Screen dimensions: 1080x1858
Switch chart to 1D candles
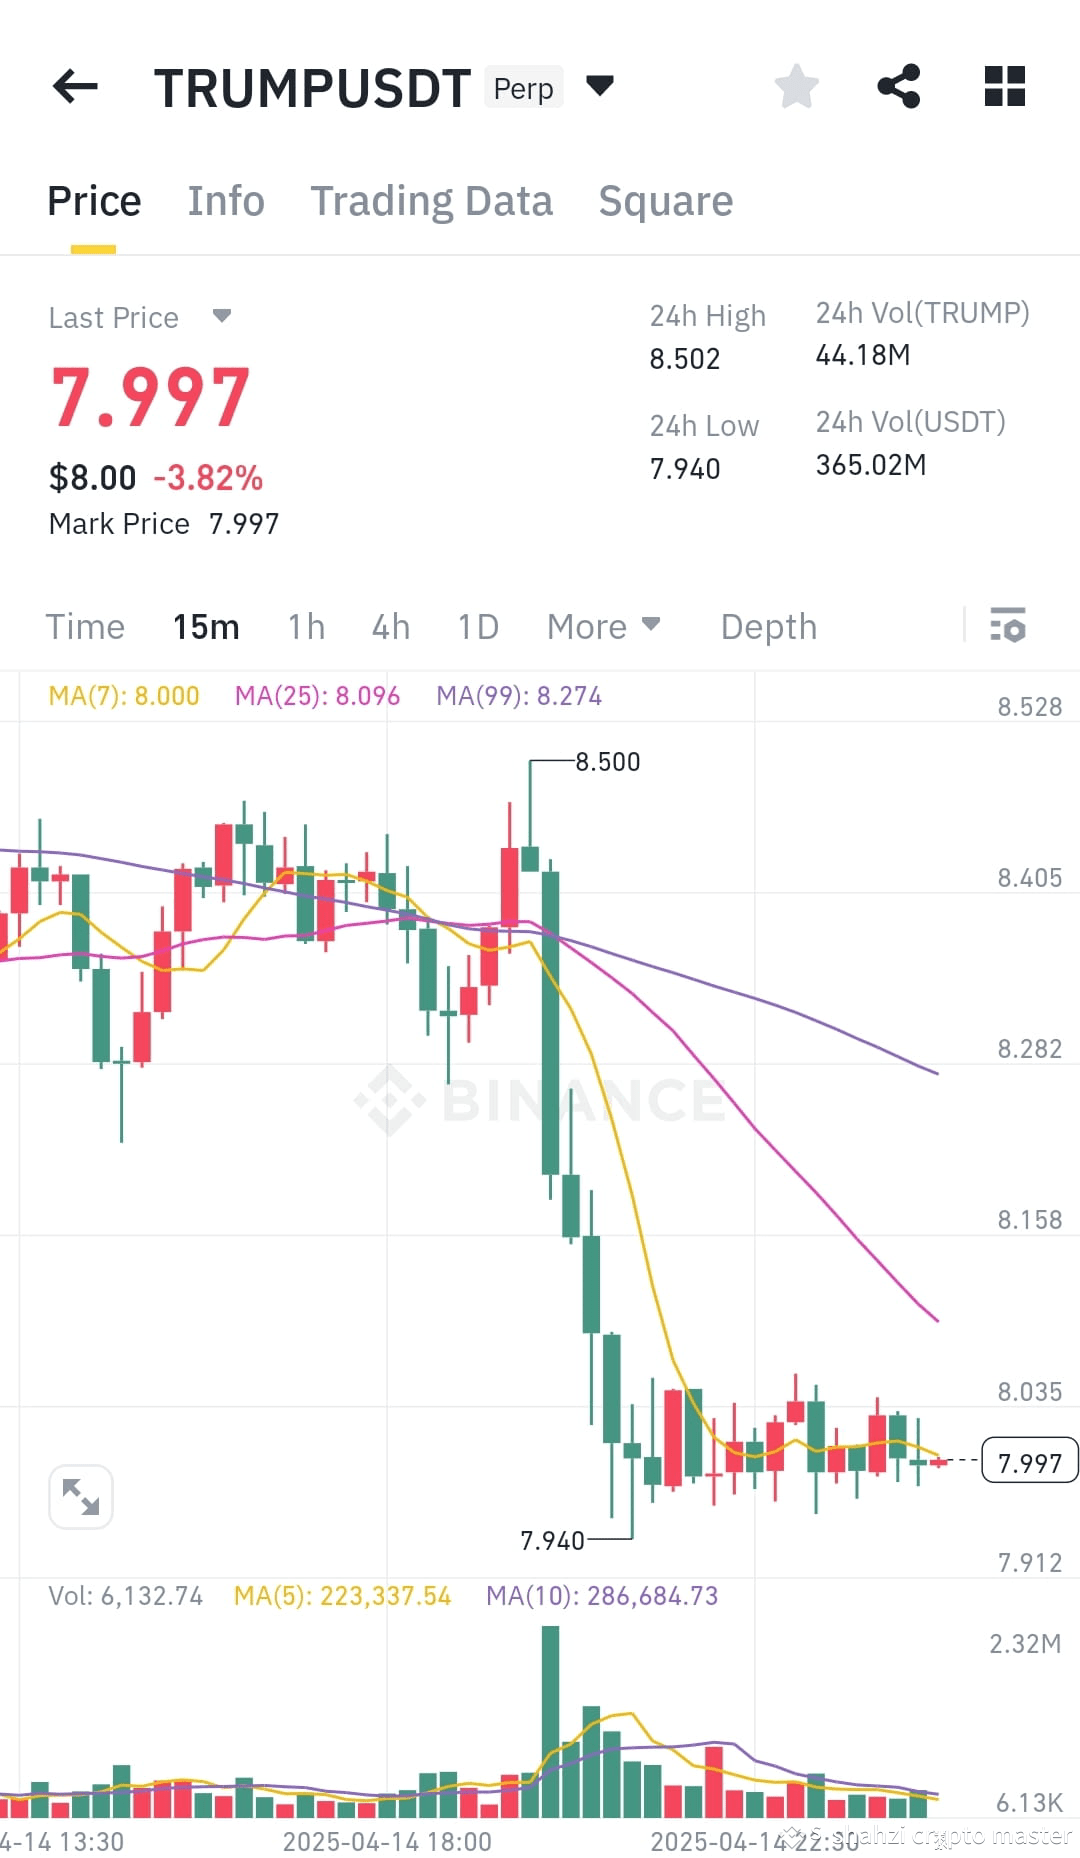477,627
